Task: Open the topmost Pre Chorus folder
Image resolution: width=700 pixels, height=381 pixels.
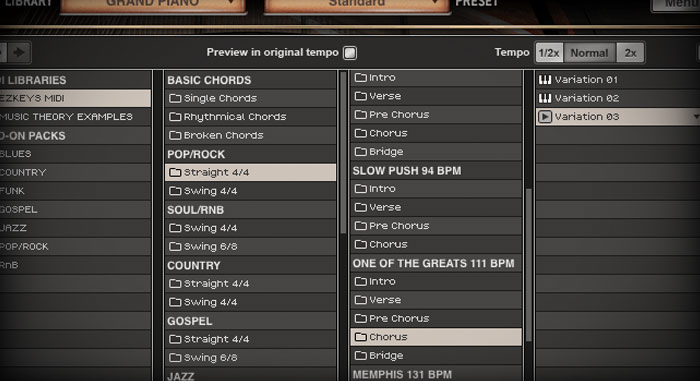Action: pyautogui.click(x=436, y=115)
